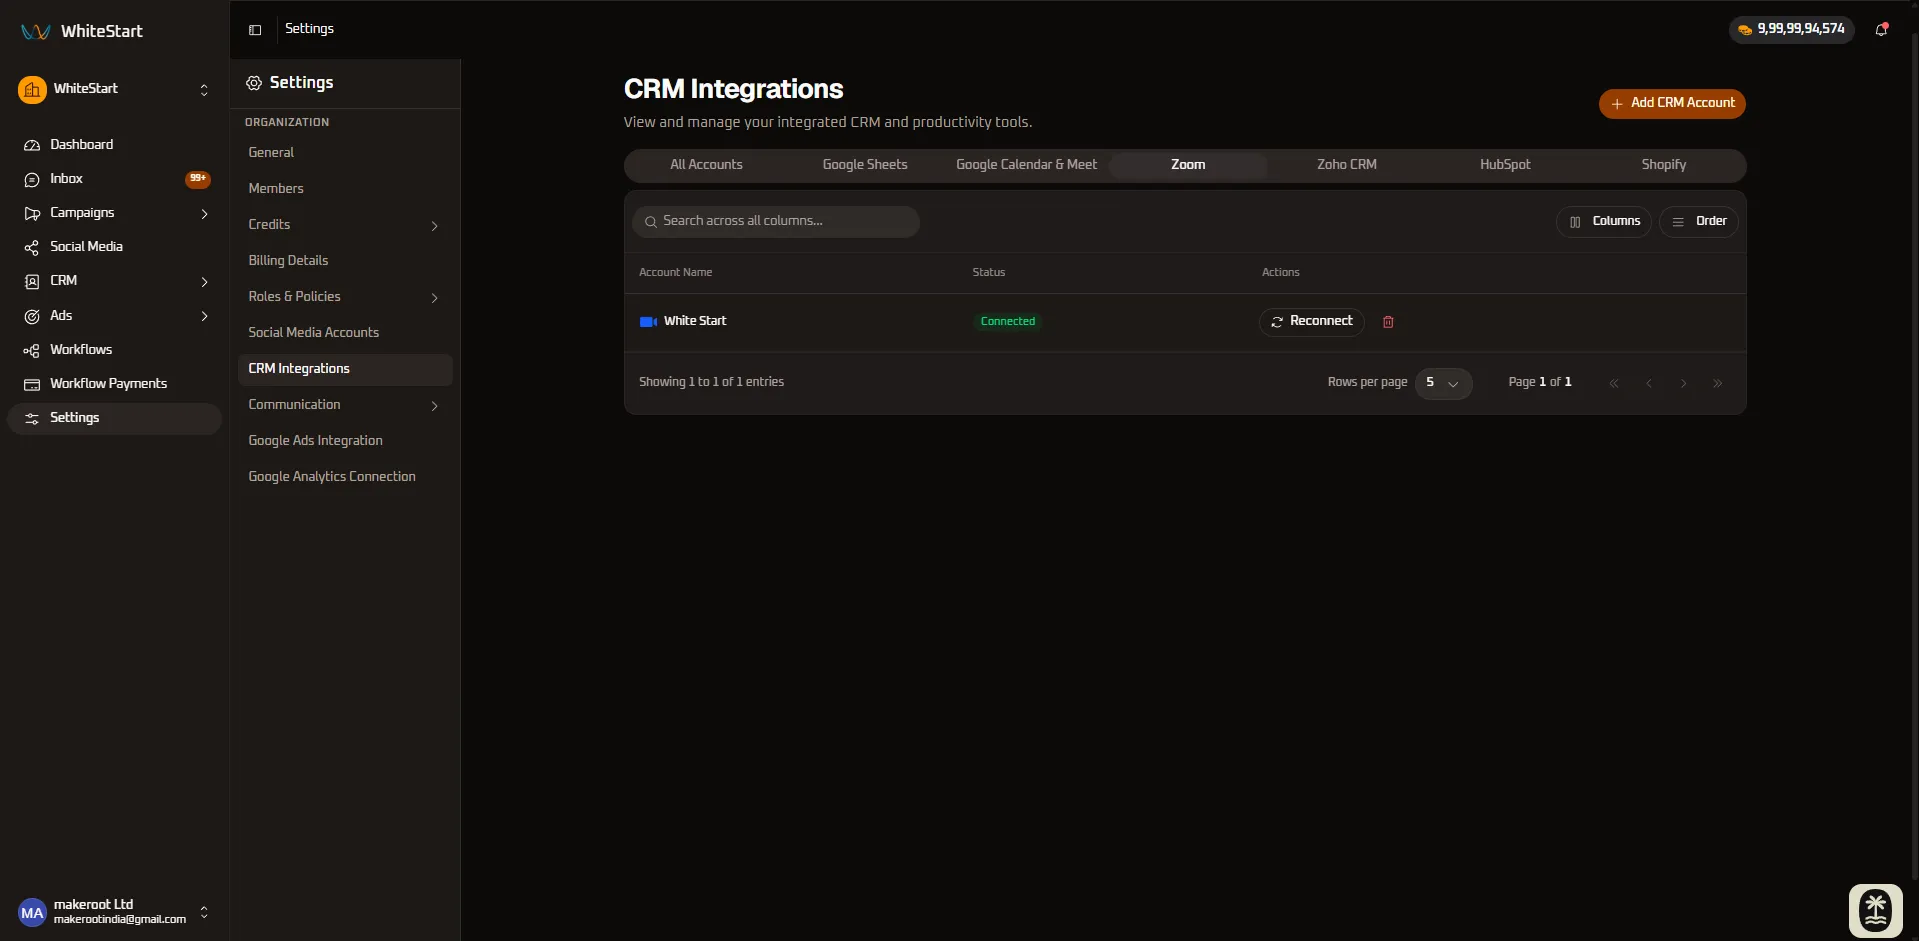Click the Inbox sidebar icon
The image size is (1919, 941).
tap(32, 179)
